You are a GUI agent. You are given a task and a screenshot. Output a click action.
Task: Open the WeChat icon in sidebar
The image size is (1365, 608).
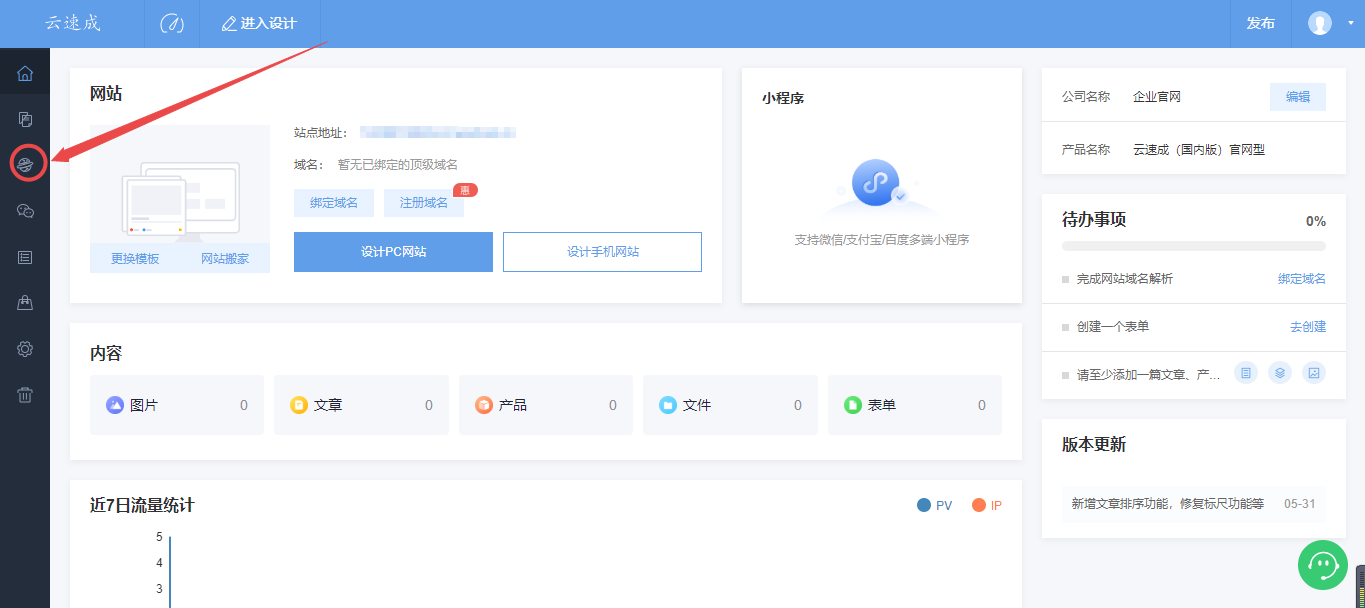pos(26,210)
